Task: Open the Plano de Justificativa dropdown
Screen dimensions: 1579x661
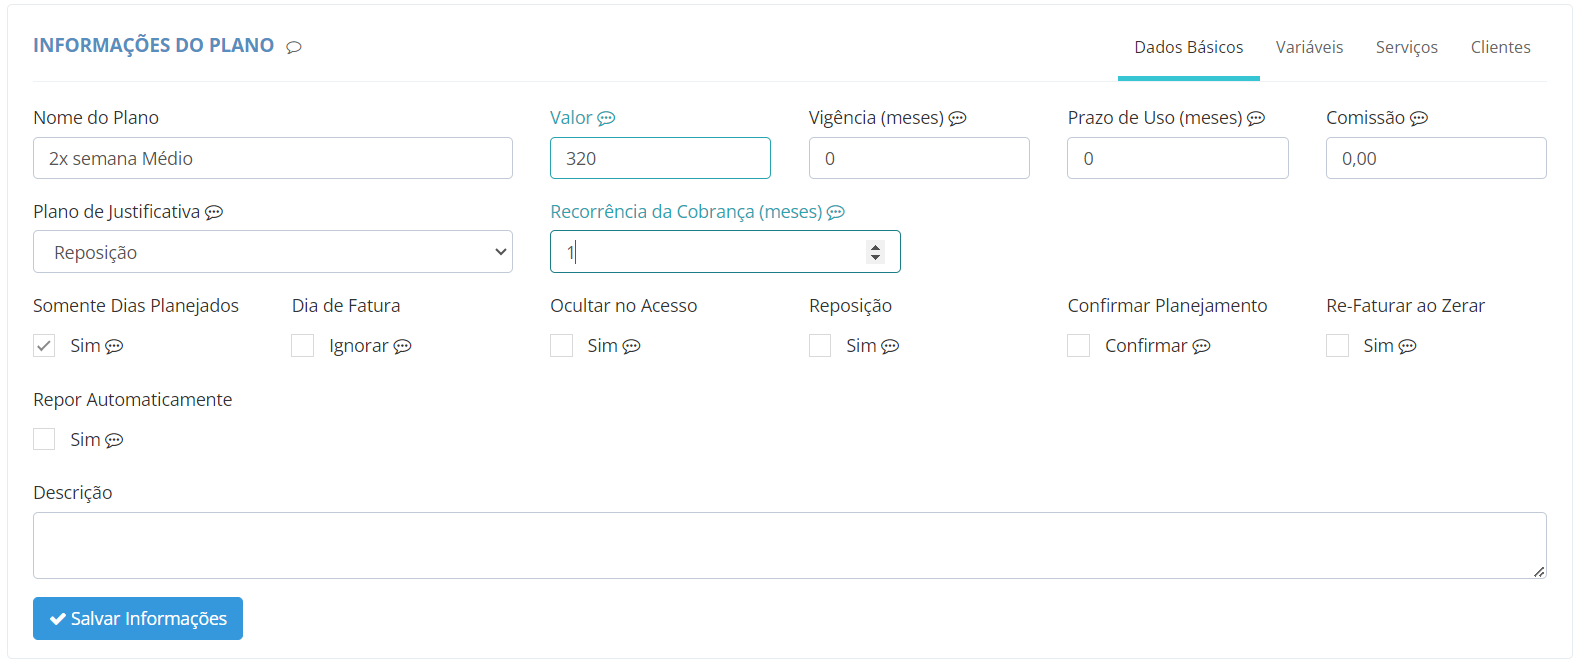Action: [x=273, y=252]
